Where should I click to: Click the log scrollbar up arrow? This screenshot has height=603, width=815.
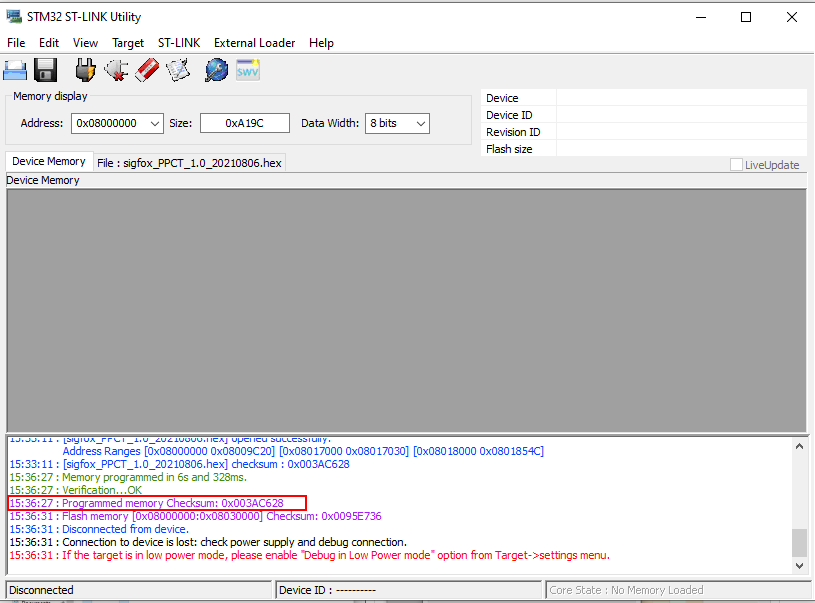pos(799,446)
